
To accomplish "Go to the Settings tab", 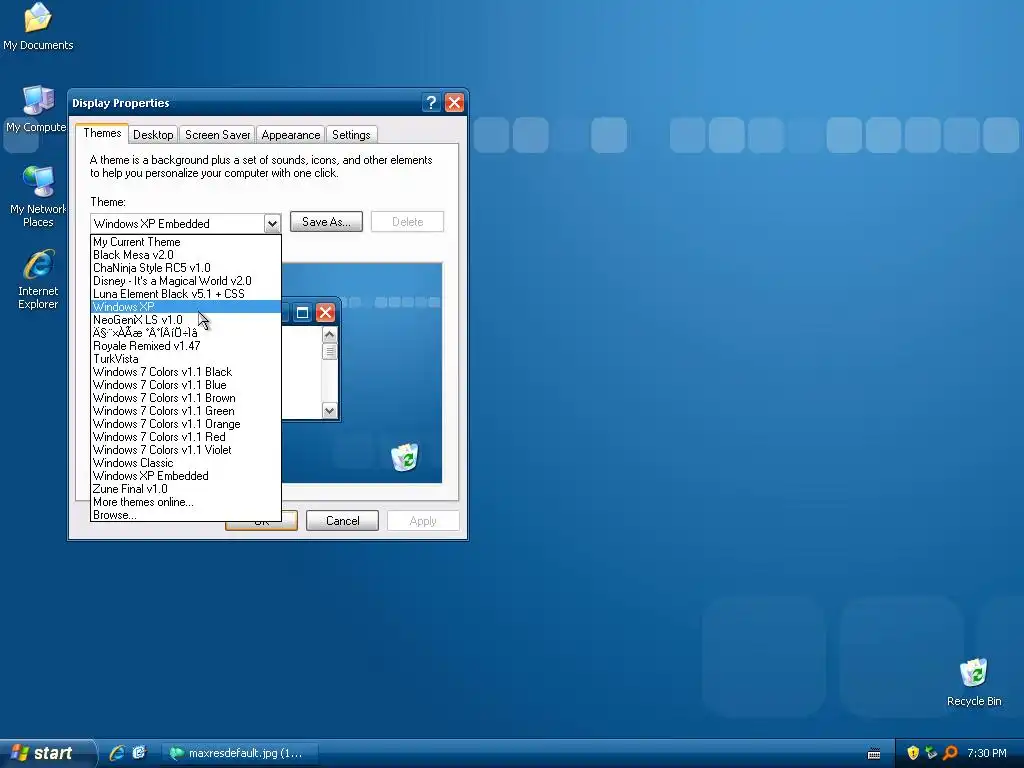I will (351, 135).
